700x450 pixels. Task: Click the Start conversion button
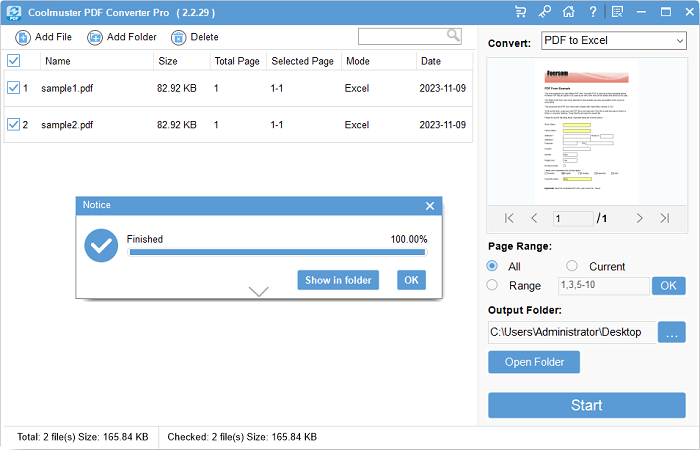coord(587,405)
